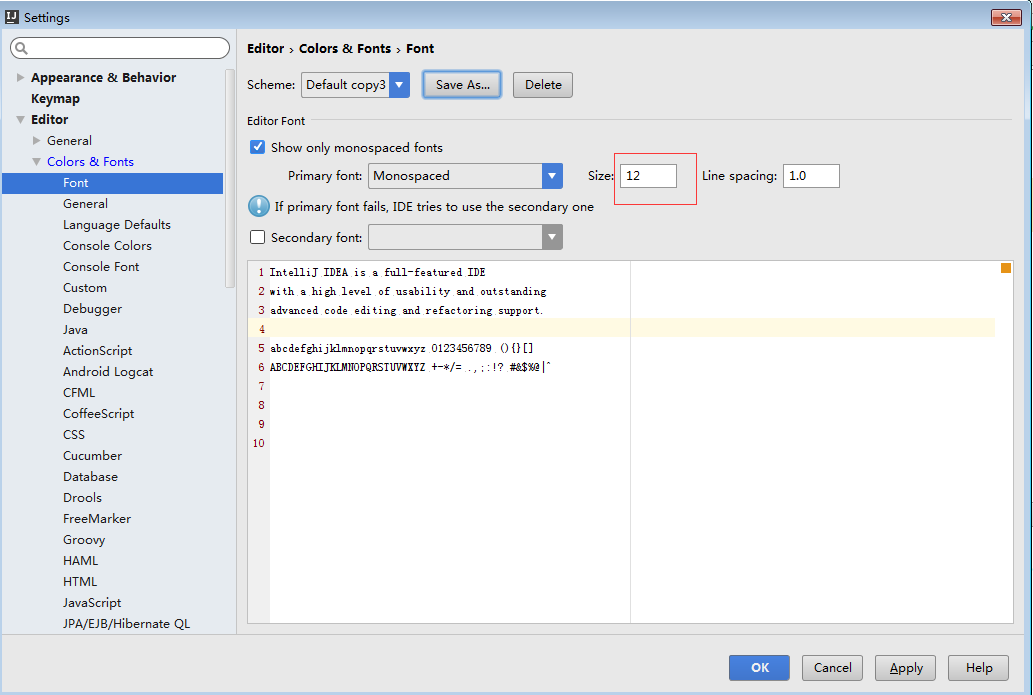Image resolution: width=1033 pixels, height=695 pixels.
Task: Enable the Secondary font checkbox
Action: (x=258, y=237)
